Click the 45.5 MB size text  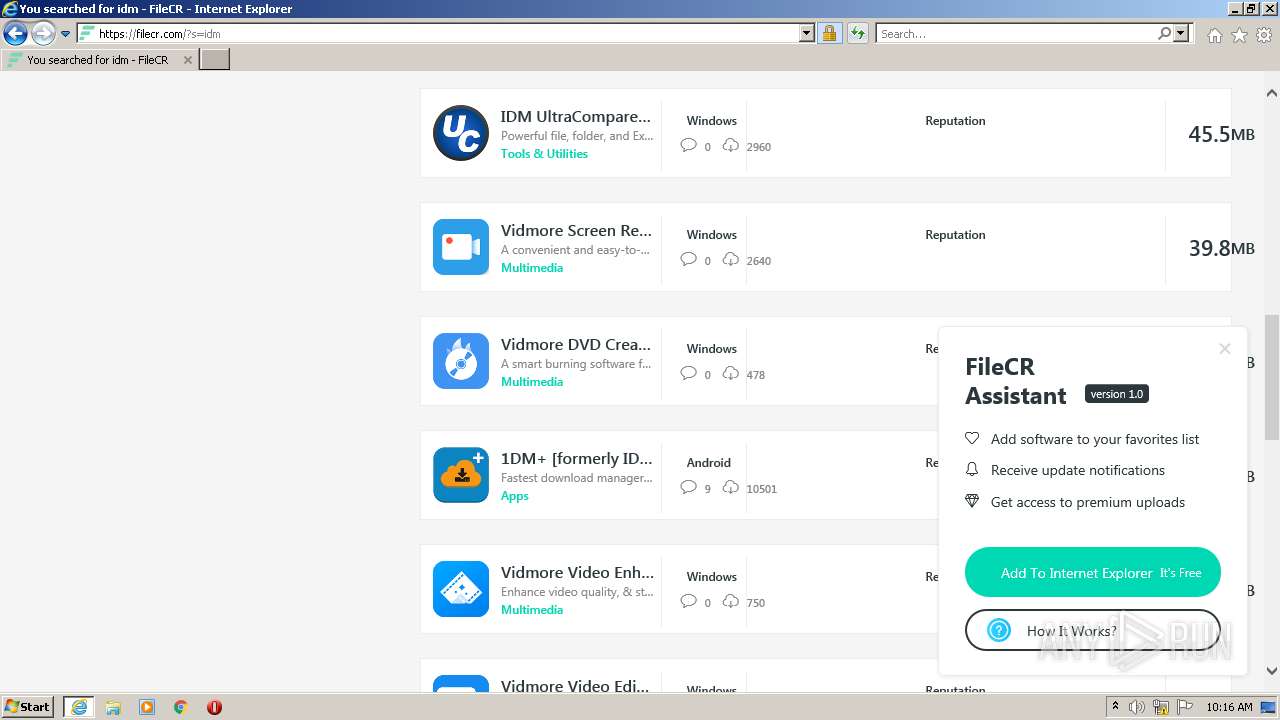1221,134
